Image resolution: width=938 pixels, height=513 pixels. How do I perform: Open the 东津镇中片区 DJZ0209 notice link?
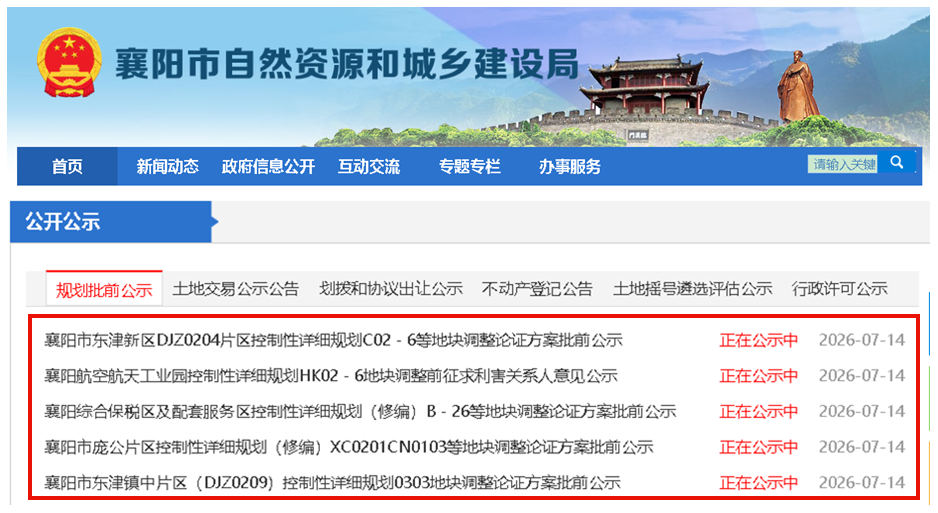tap(333, 483)
